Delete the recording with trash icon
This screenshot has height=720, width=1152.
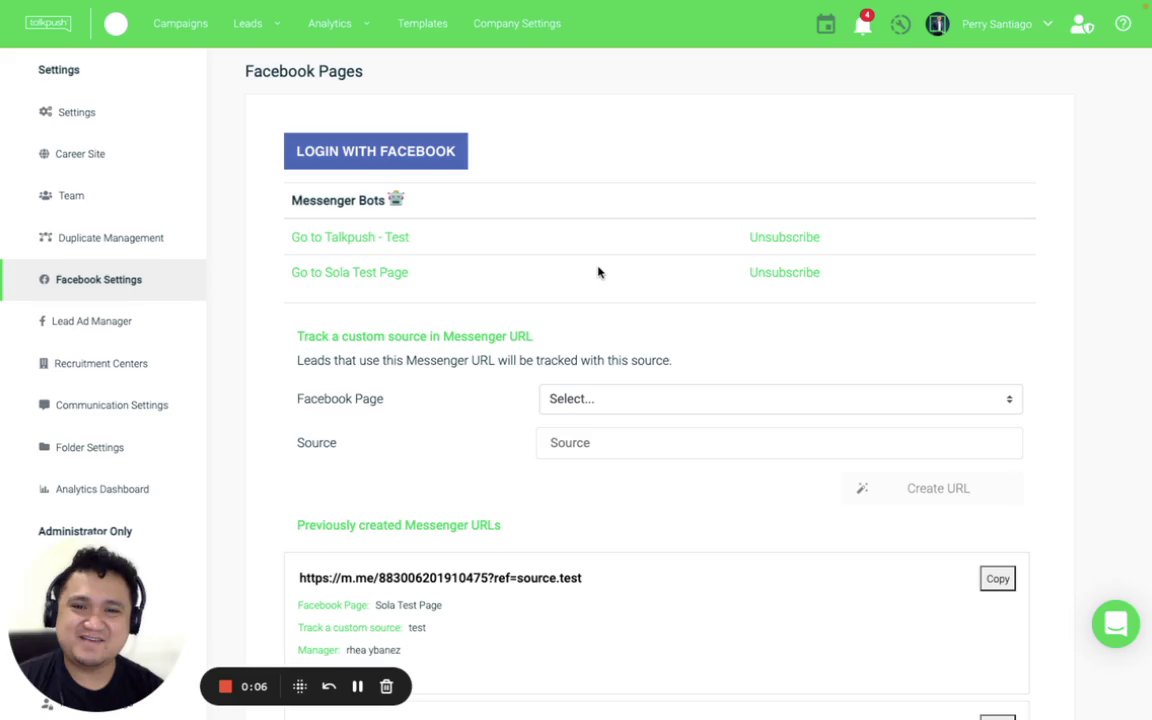[386, 686]
